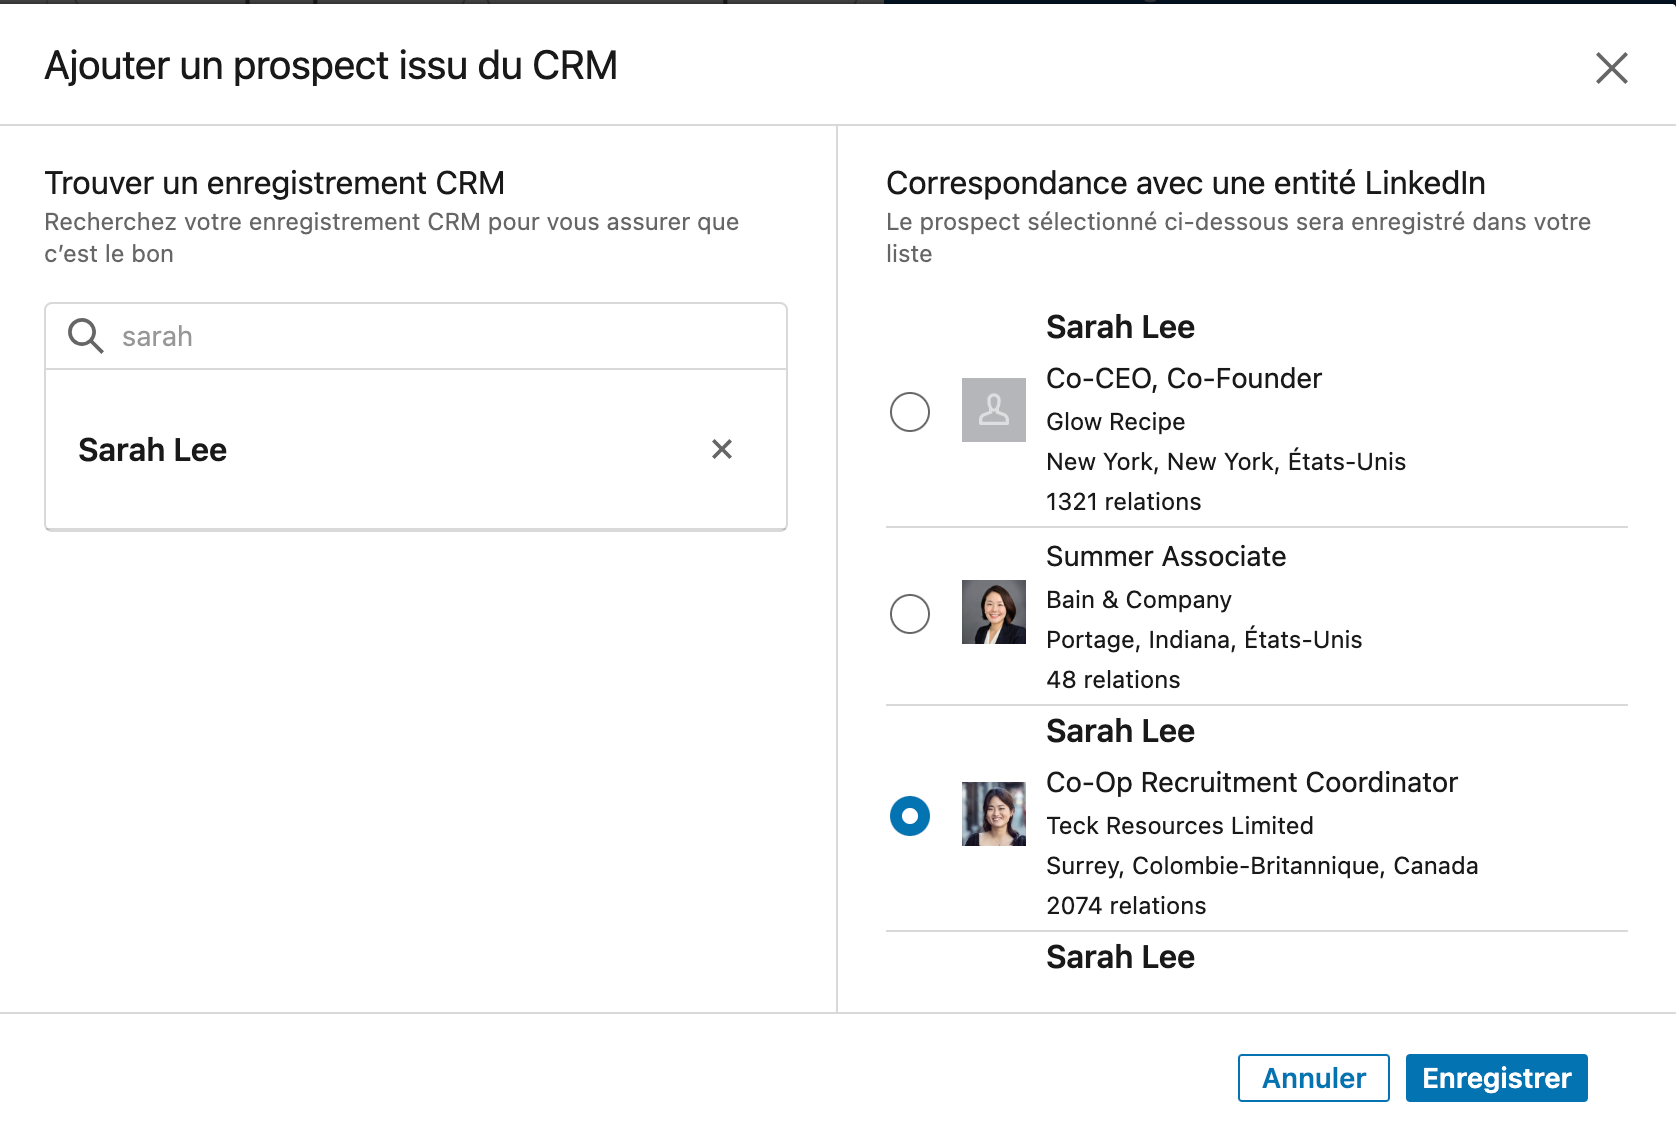
Task: Select the Summer Associate radio button
Action: coord(910,614)
